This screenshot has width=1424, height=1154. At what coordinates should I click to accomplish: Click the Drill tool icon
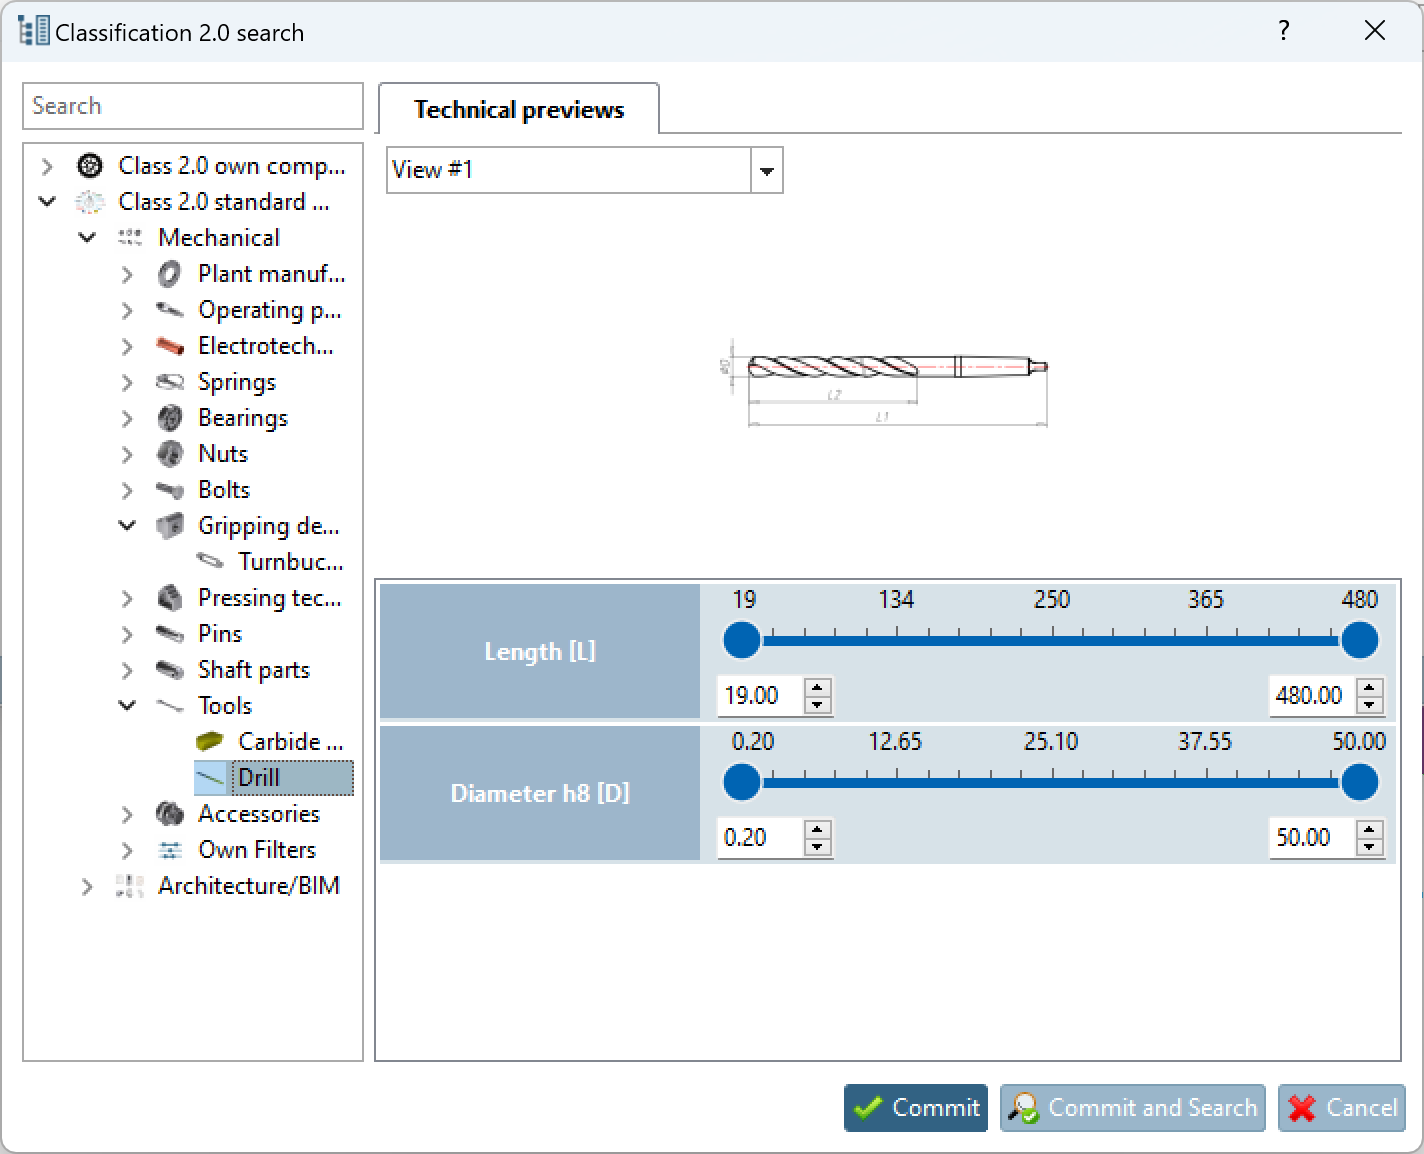[x=211, y=777]
